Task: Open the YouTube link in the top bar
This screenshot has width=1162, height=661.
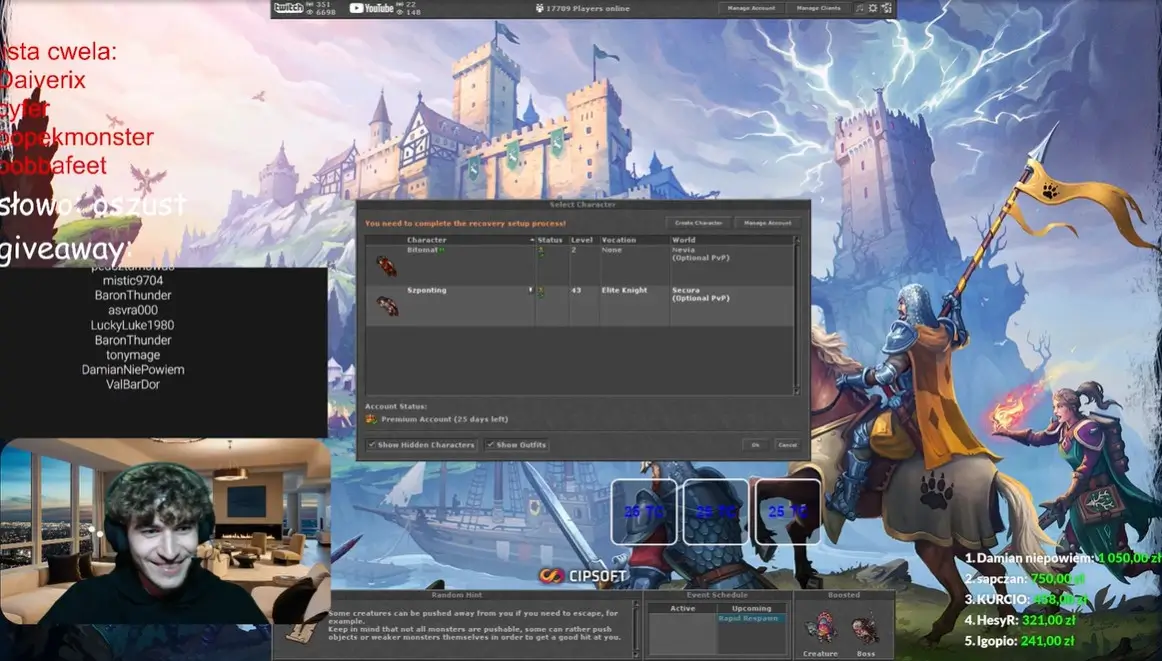Action: pyautogui.click(x=371, y=8)
